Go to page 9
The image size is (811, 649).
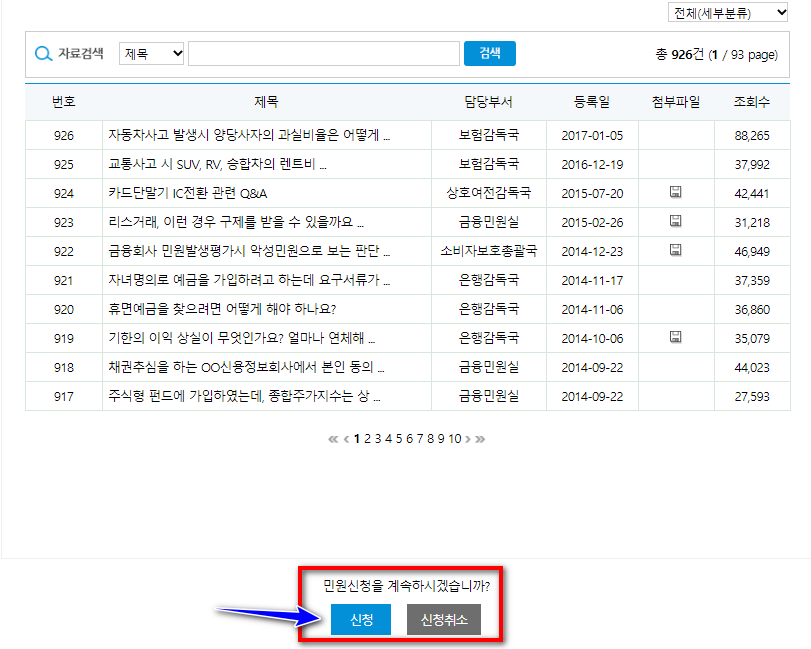(x=441, y=439)
